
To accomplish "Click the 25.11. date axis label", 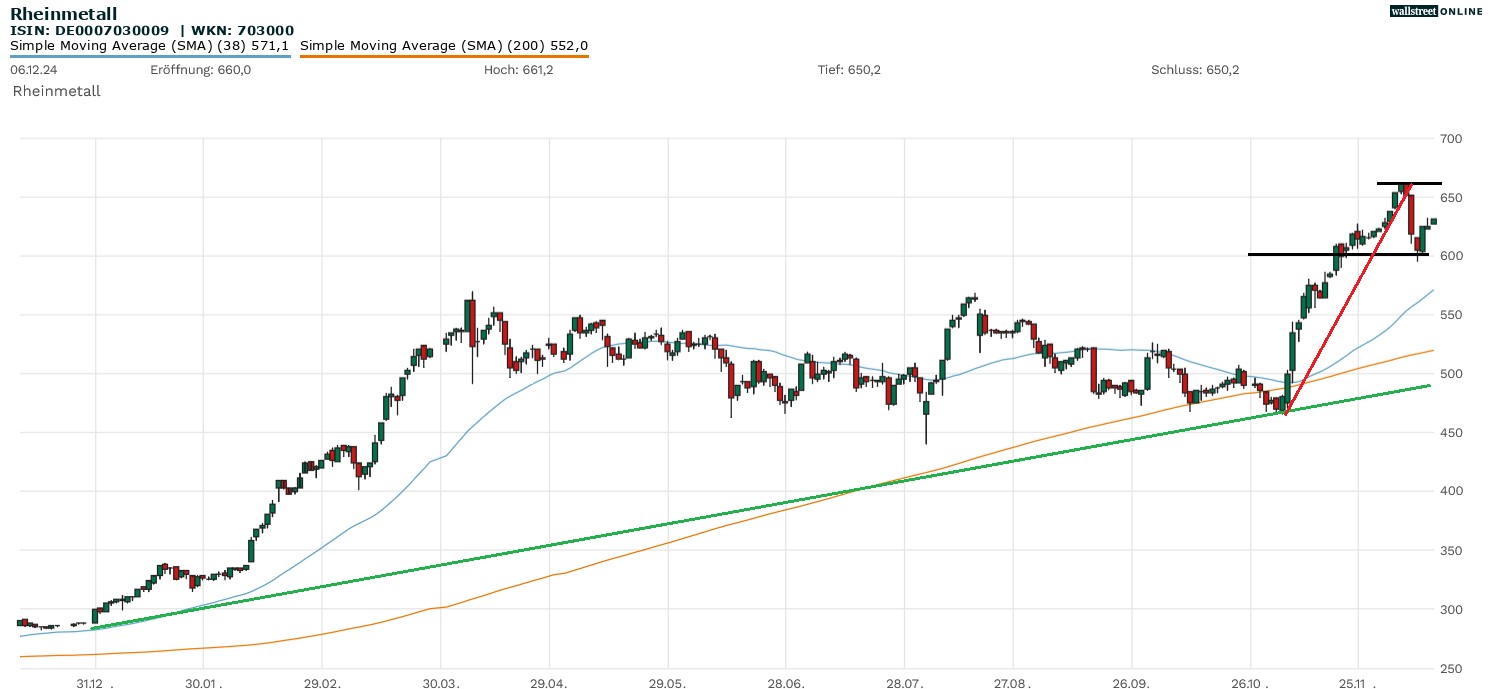I will click(x=1357, y=682).
